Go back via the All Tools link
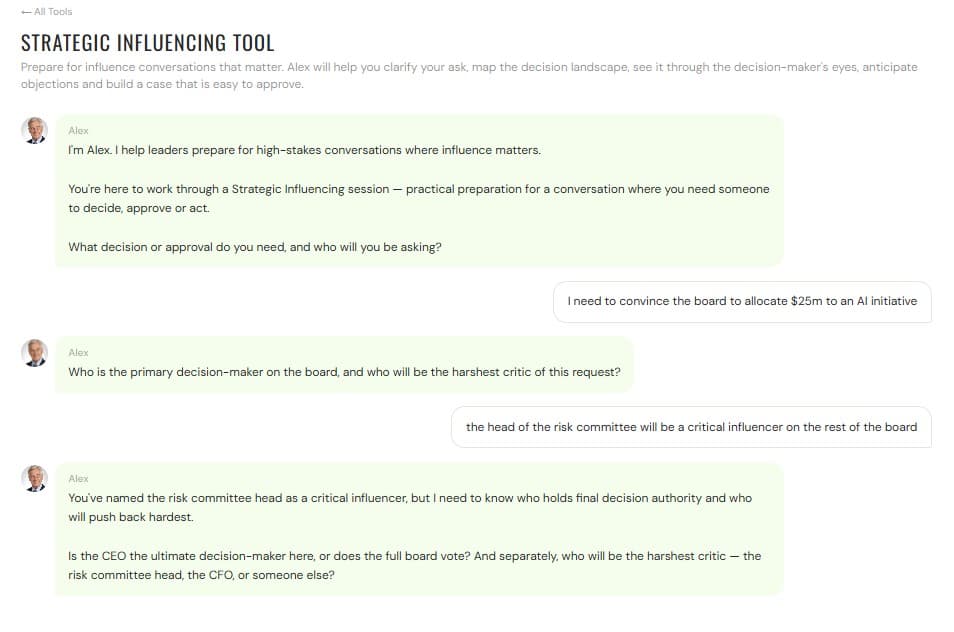Screen dimensions: 954x632 tap(52, 12)
